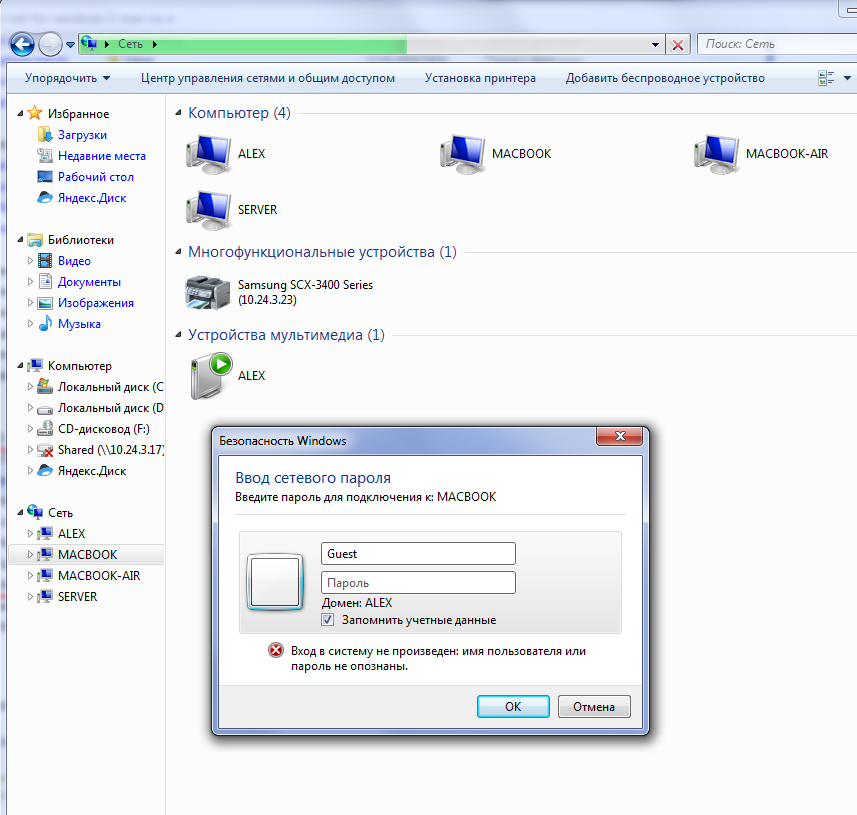Expand the Упорядочить dropdown menu
This screenshot has height=815, width=857.
pos(67,78)
